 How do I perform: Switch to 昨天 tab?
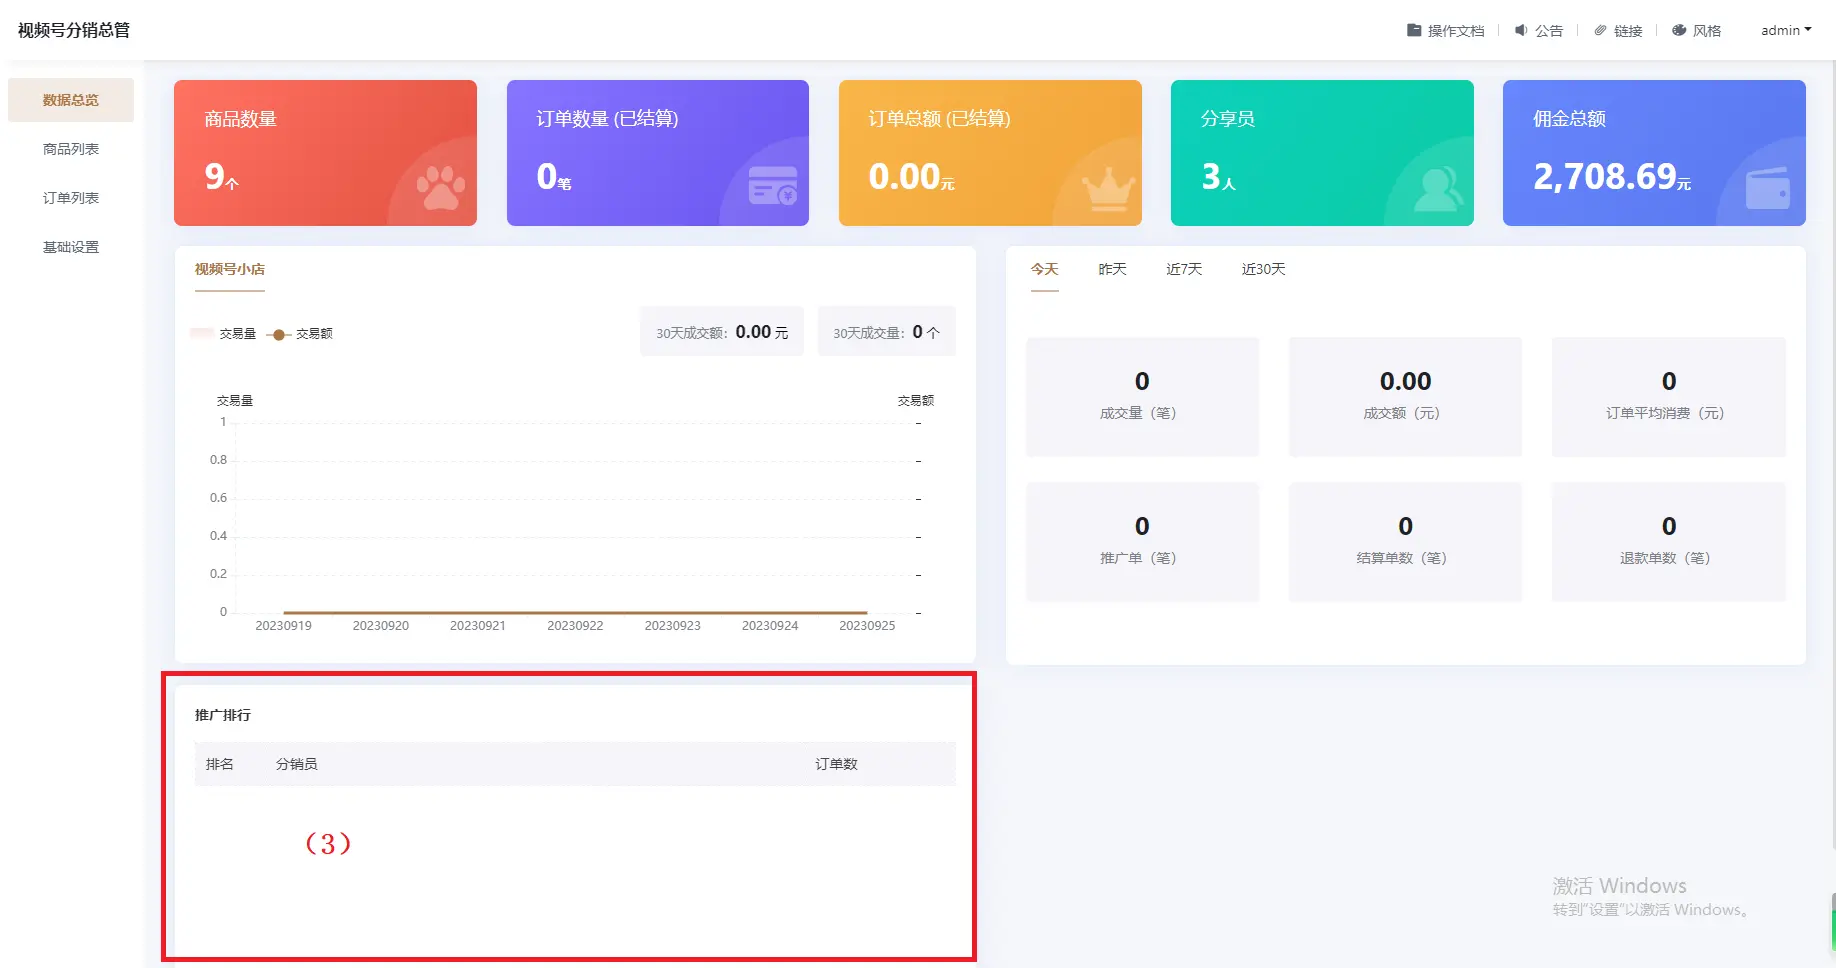click(1112, 269)
